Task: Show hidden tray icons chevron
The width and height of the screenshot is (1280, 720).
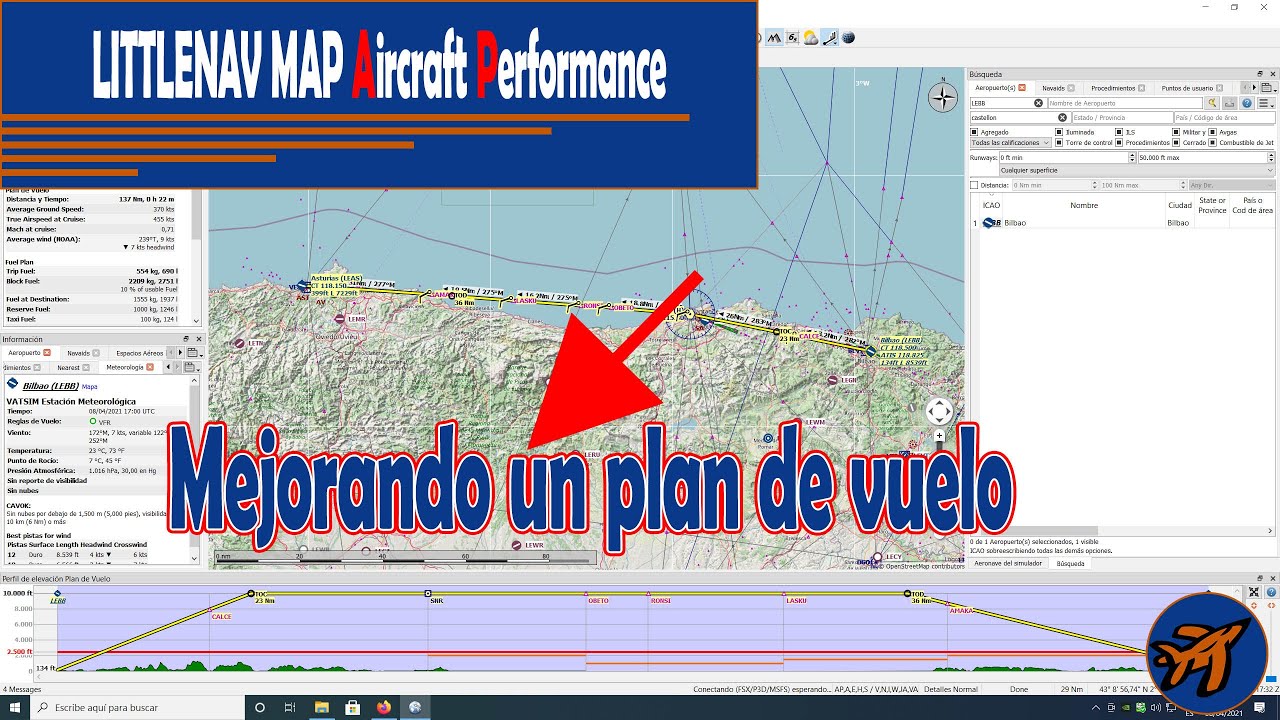Action: [1096, 707]
